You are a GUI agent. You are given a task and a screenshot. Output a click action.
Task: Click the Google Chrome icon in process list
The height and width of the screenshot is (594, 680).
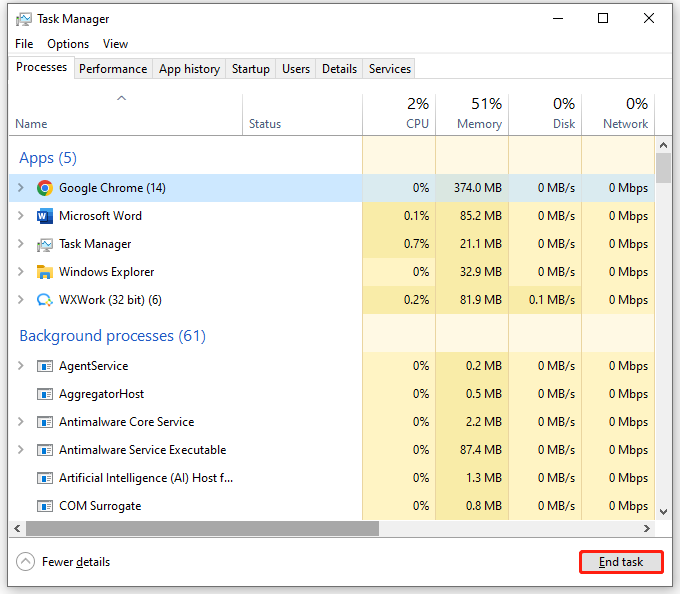tap(44, 188)
